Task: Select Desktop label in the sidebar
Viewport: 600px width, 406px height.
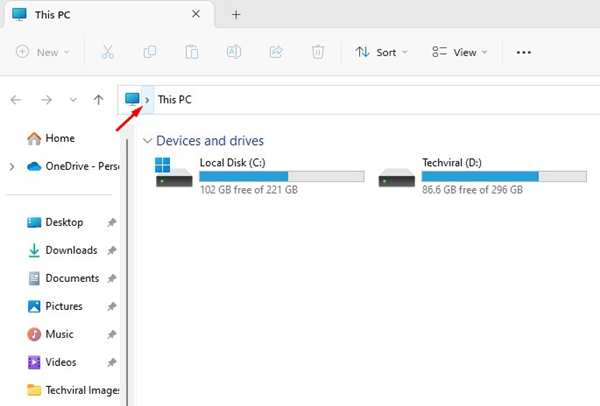Action: point(64,222)
